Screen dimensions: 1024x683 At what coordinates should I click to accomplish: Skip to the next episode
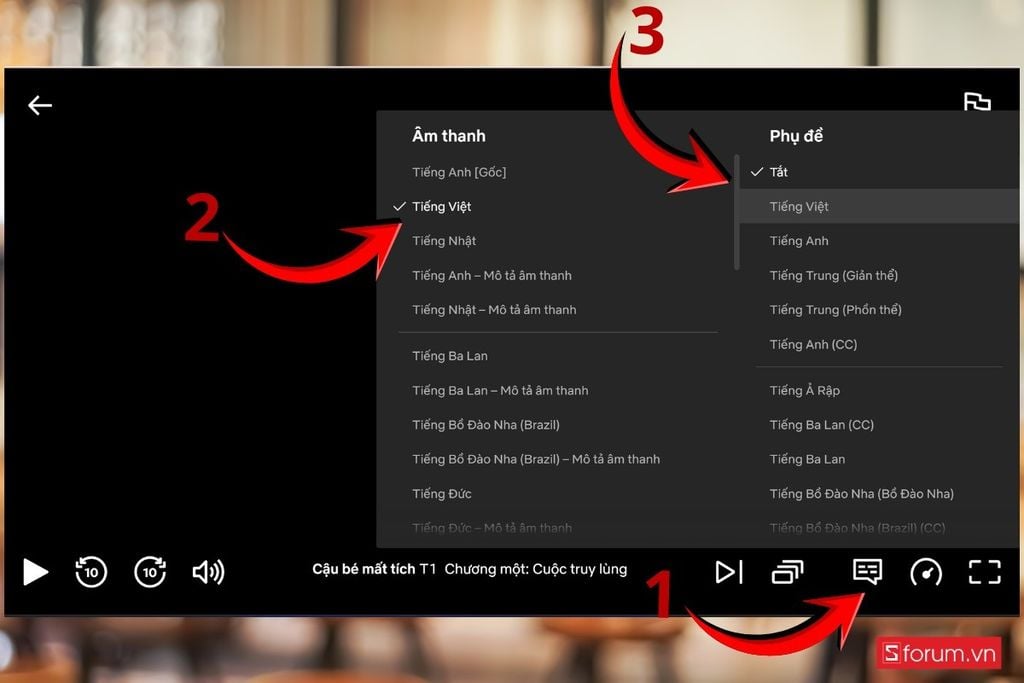click(729, 571)
